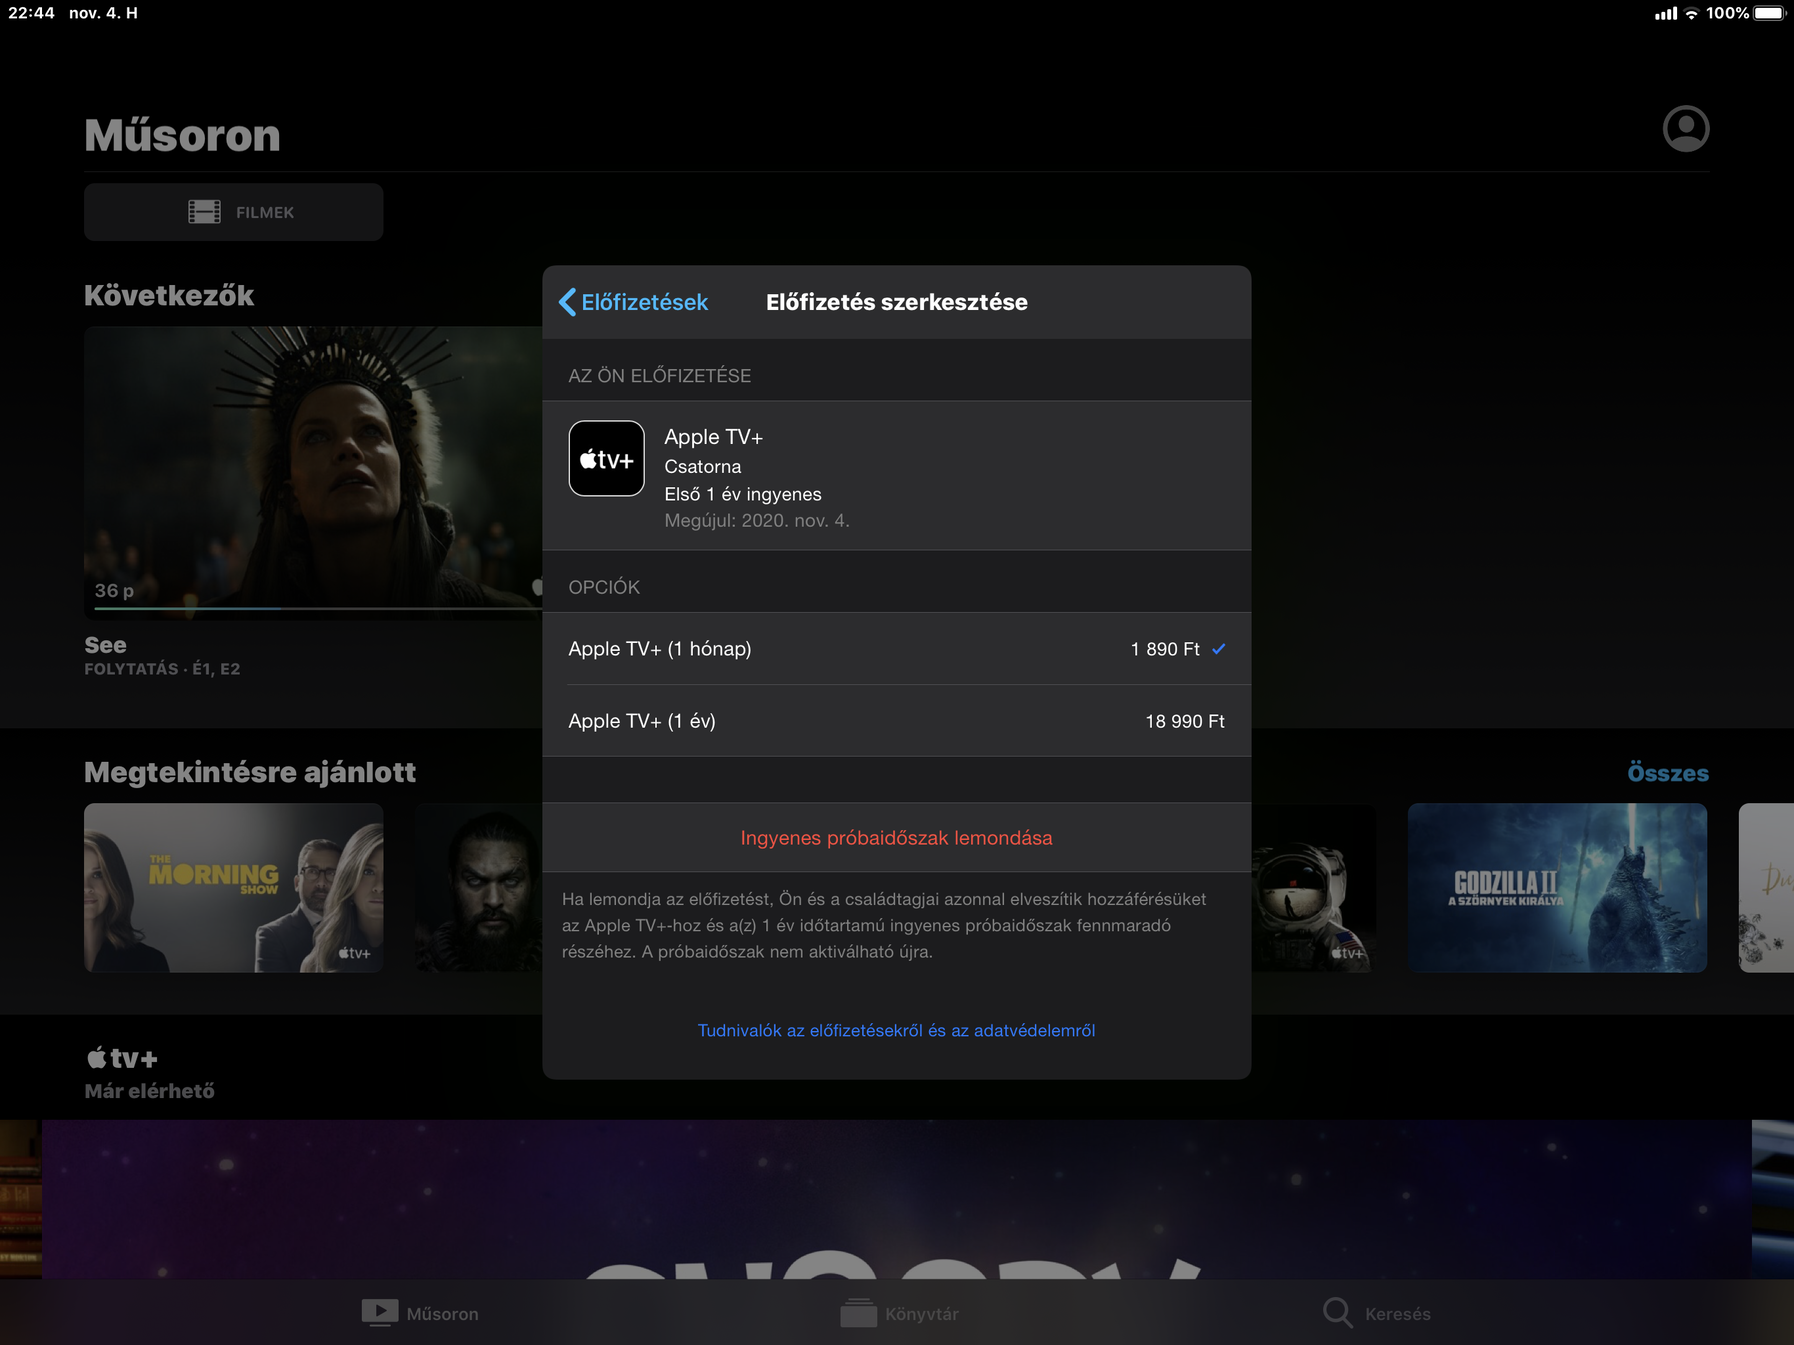
Task: Tap the Műsoron play icon in tab bar
Action: click(x=379, y=1313)
